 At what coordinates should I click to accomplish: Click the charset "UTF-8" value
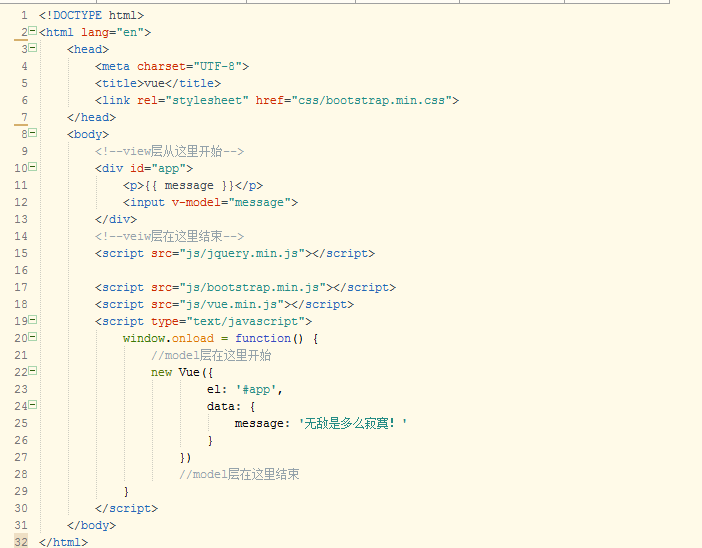click(x=218, y=67)
